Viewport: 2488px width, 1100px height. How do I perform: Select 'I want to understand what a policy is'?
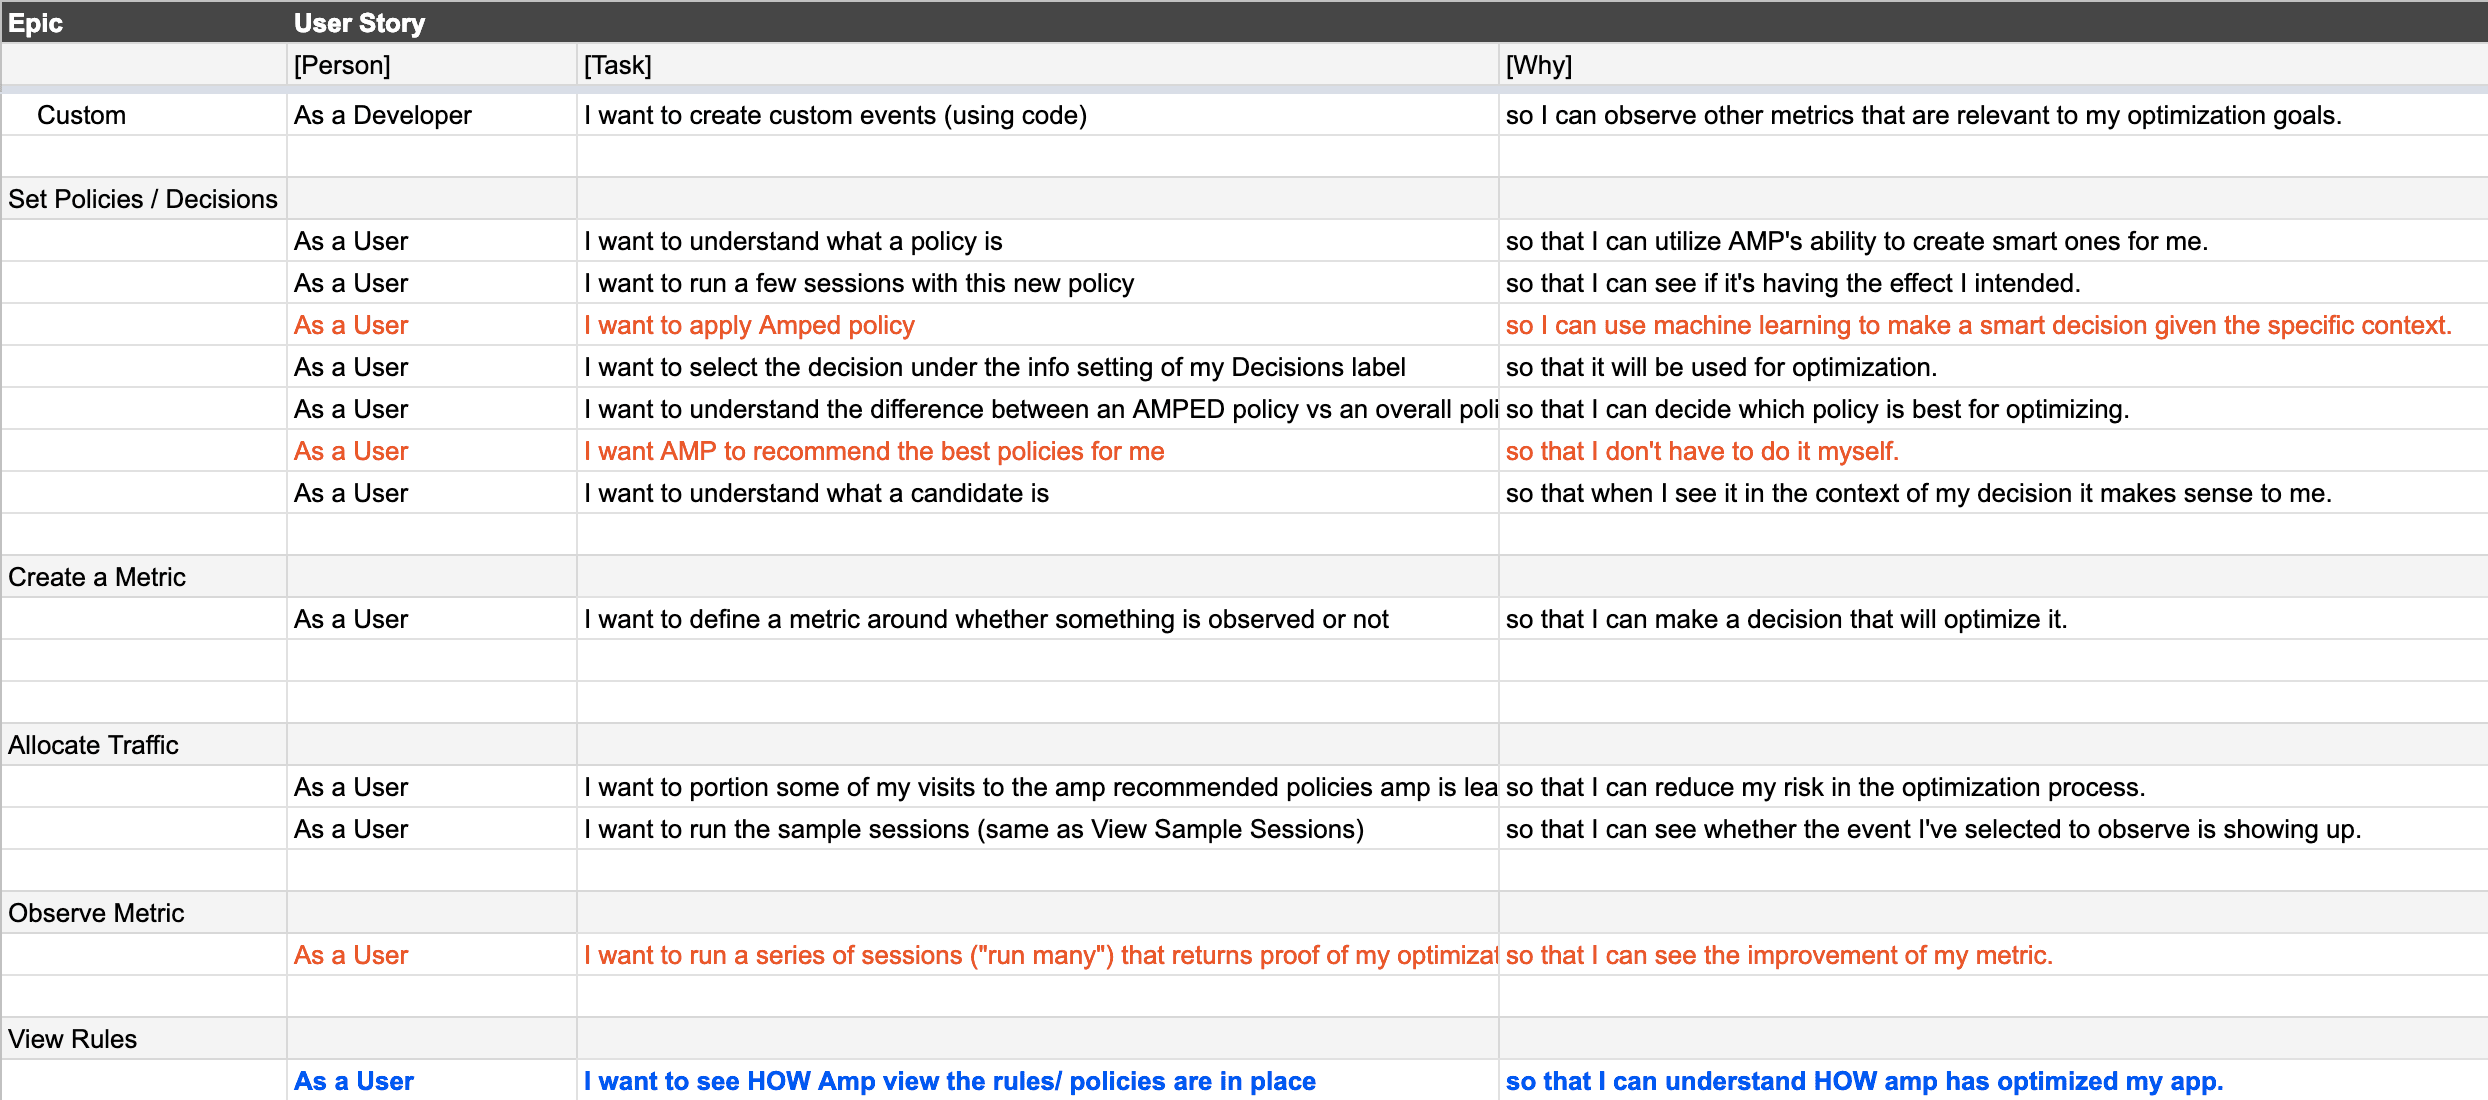tap(1037, 241)
